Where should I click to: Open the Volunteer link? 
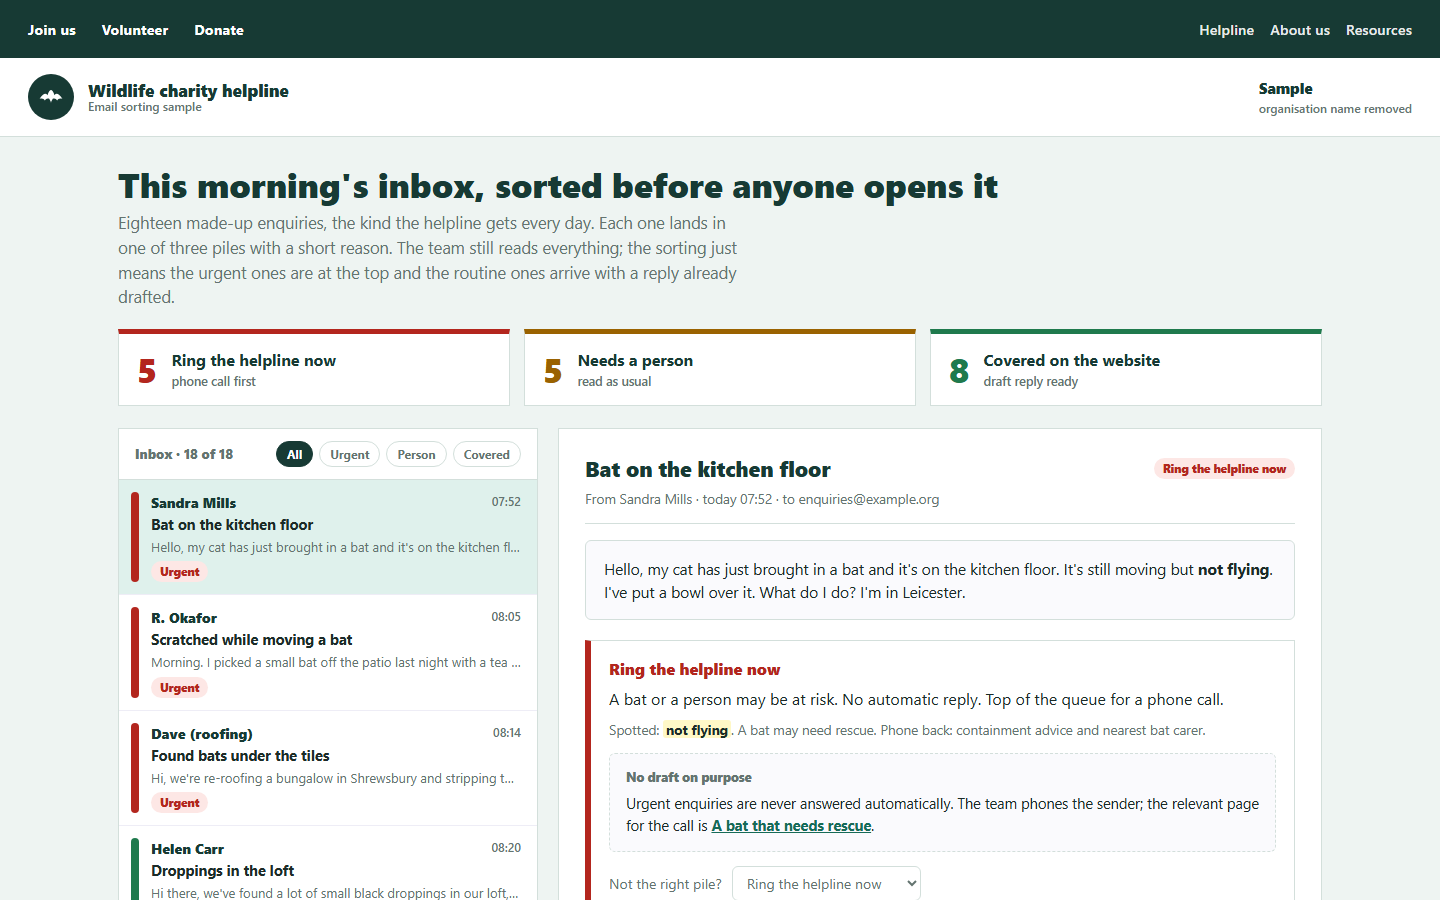(135, 30)
